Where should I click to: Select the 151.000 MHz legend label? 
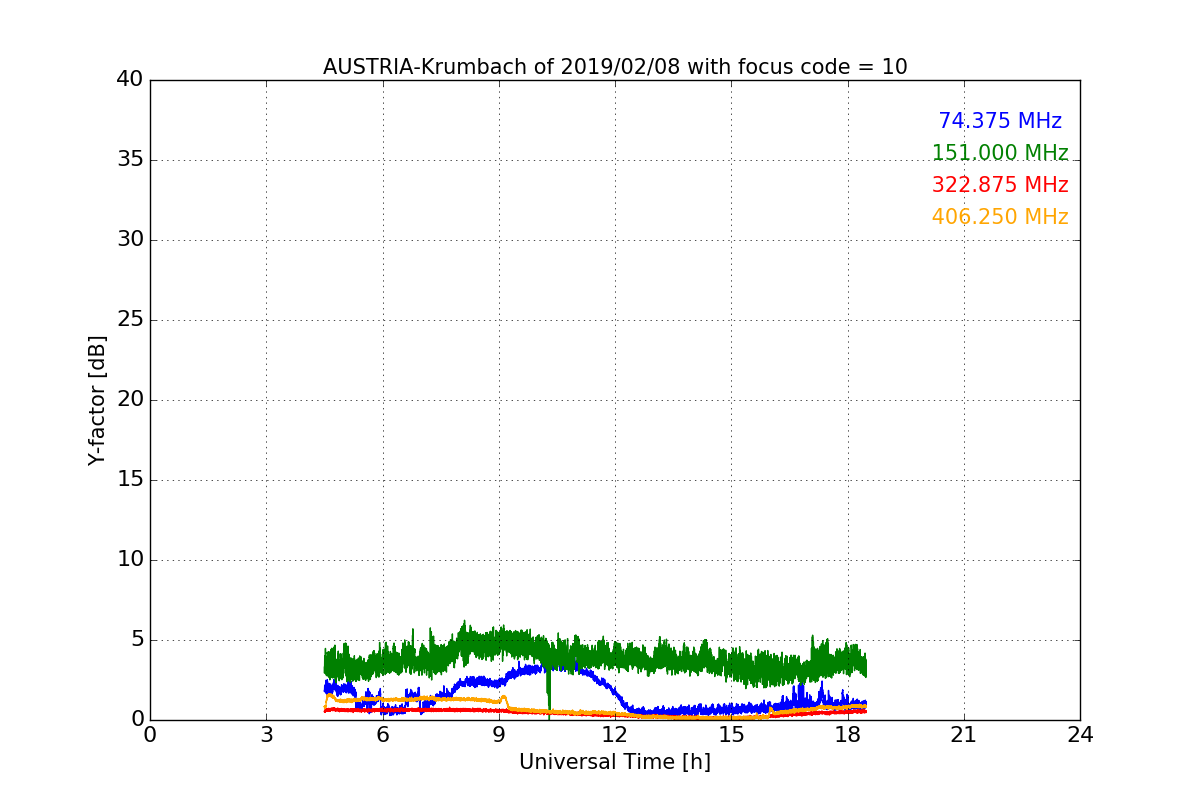point(1000,153)
